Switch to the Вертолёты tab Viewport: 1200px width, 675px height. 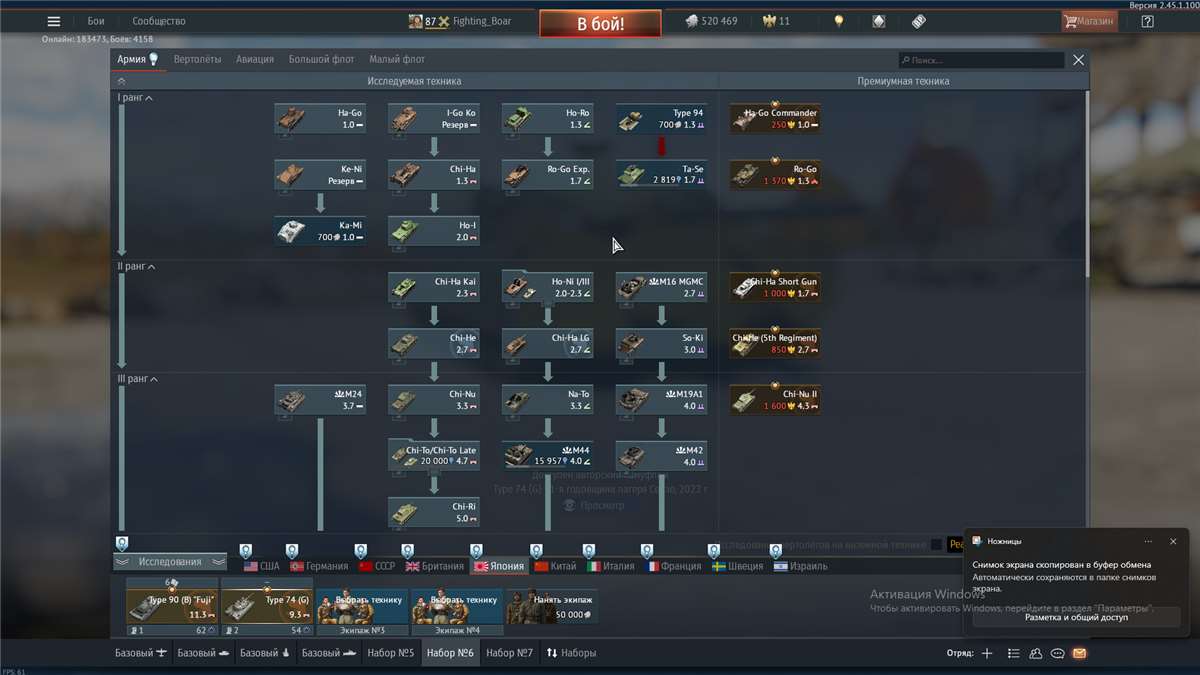[x=197, y=60]
